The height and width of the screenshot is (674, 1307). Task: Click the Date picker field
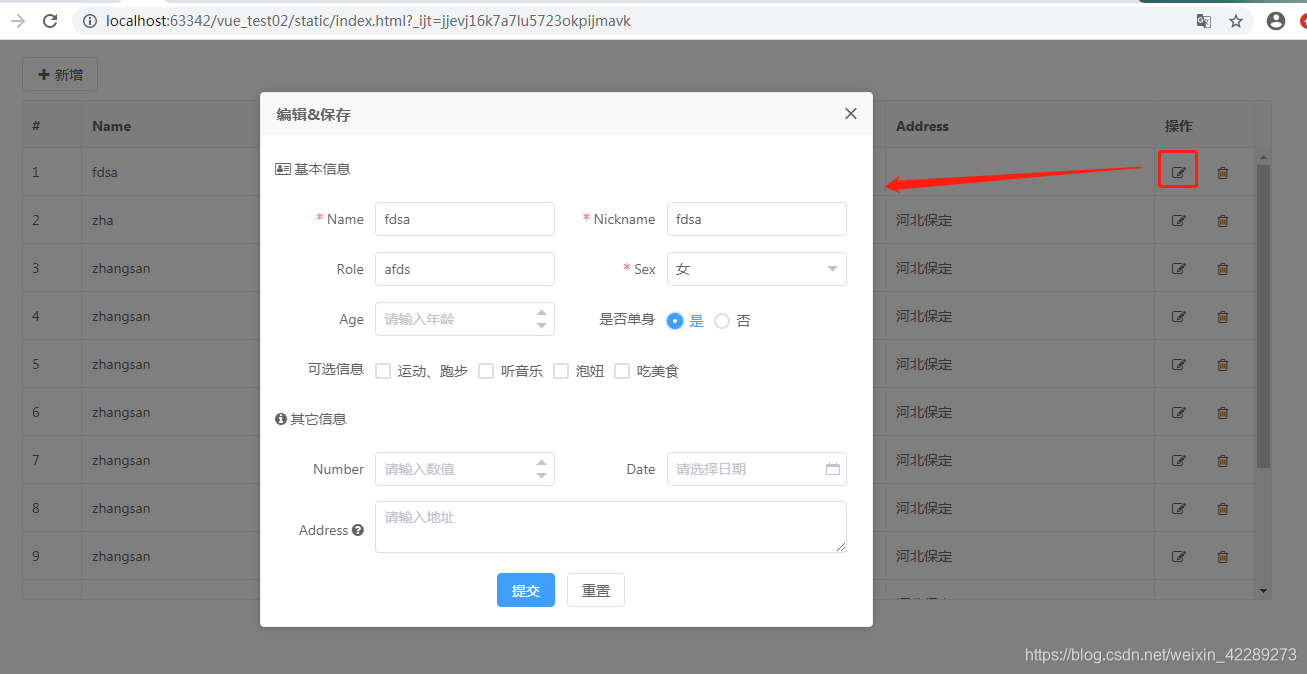pyautogui.click(x=757, y=469)
